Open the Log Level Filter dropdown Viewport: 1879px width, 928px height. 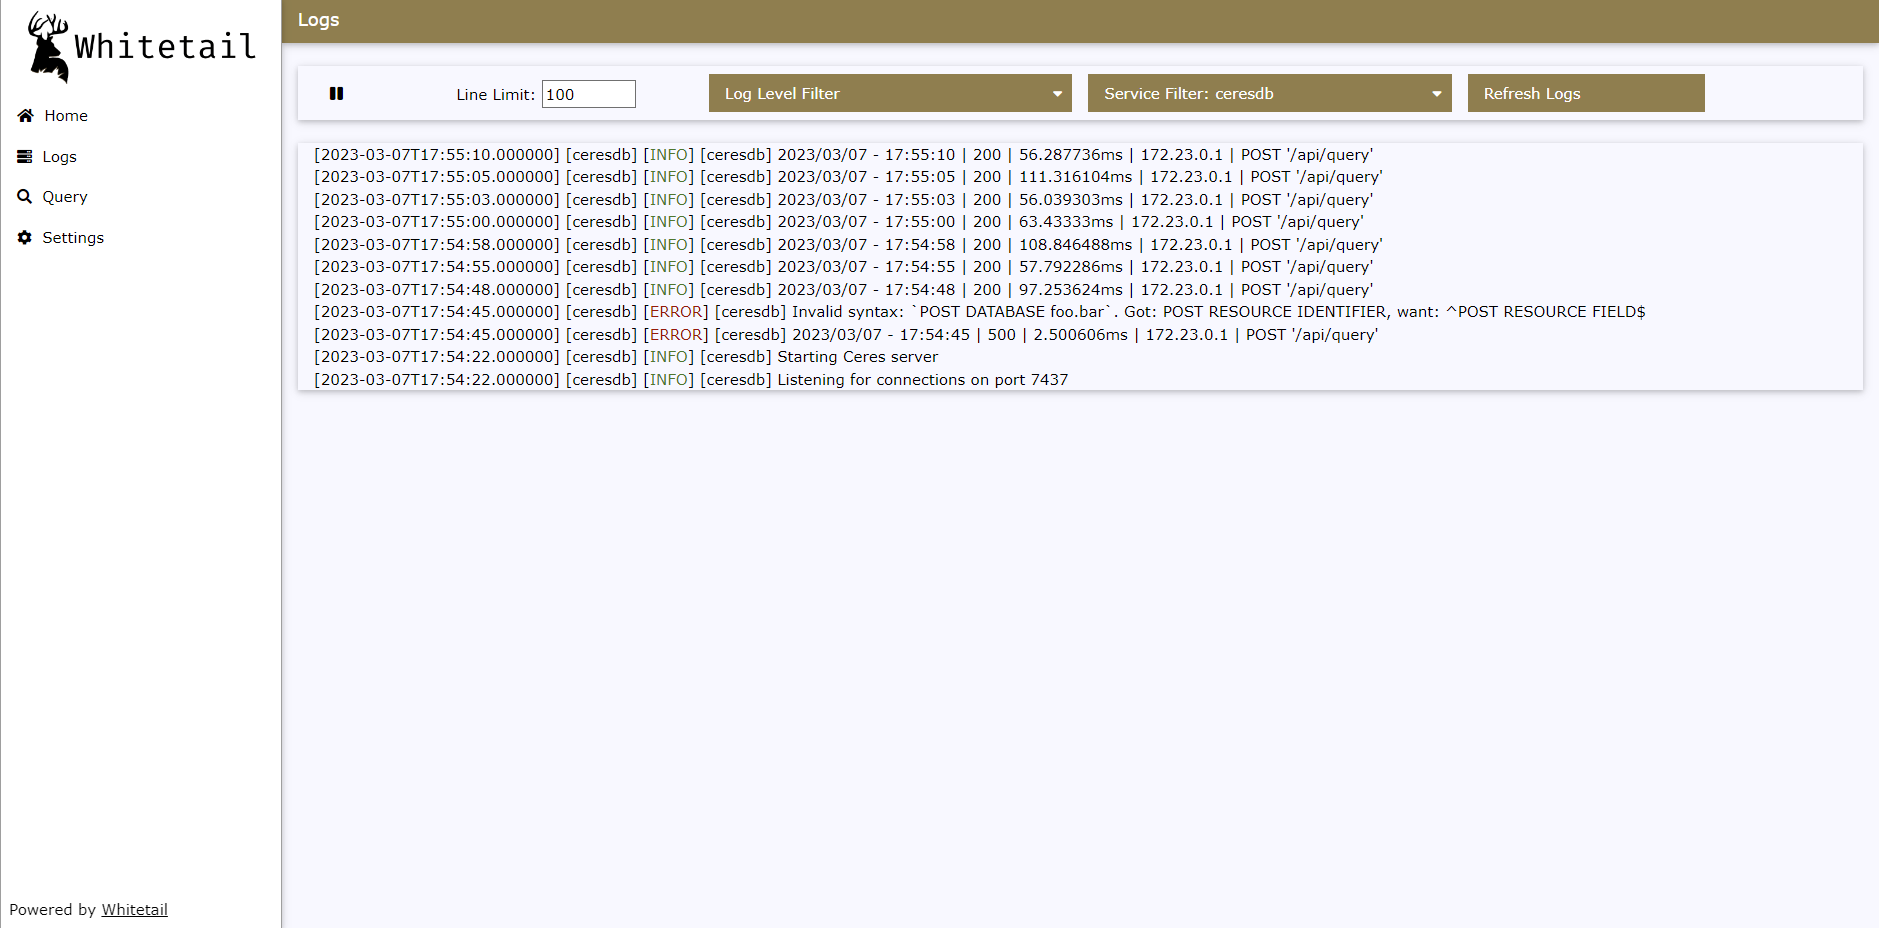pyautogui.click(x=890, y=93)
